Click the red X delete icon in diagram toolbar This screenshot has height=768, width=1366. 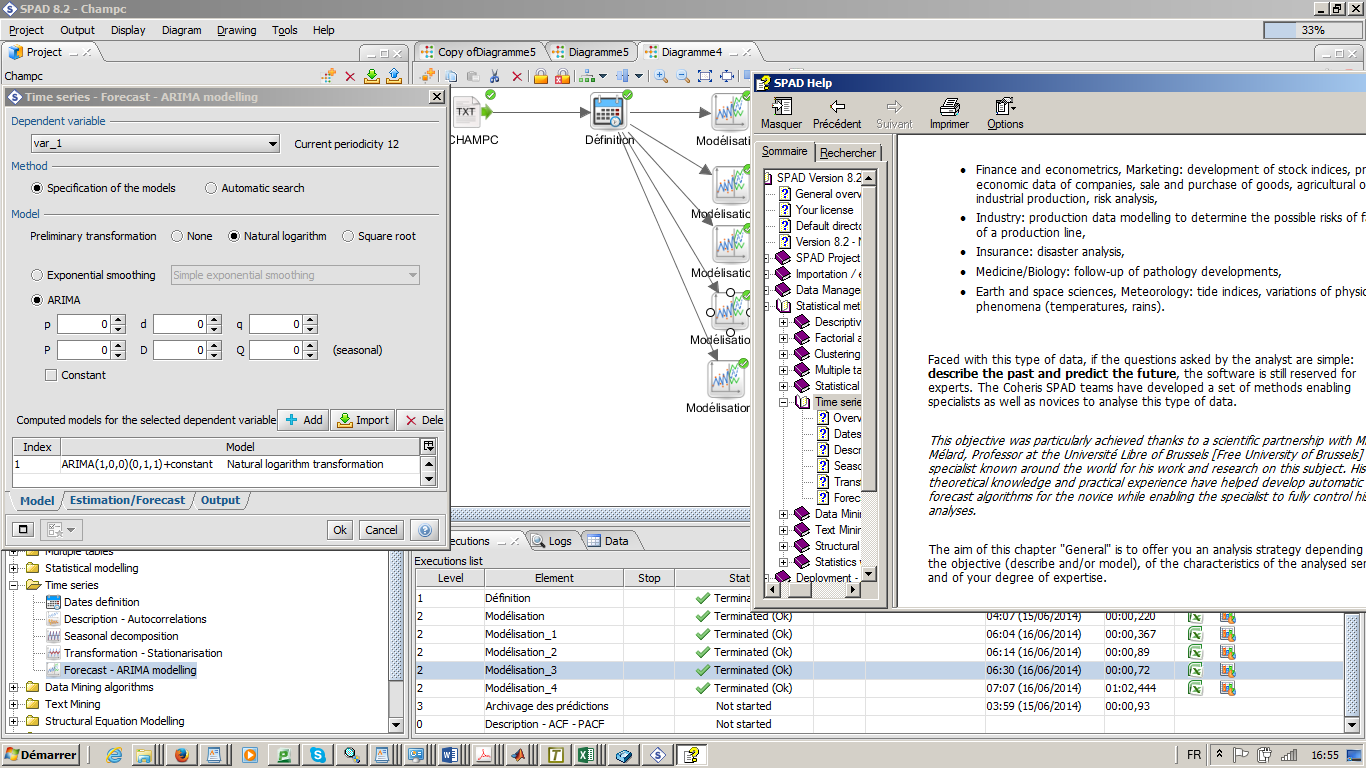coord(517,76)
